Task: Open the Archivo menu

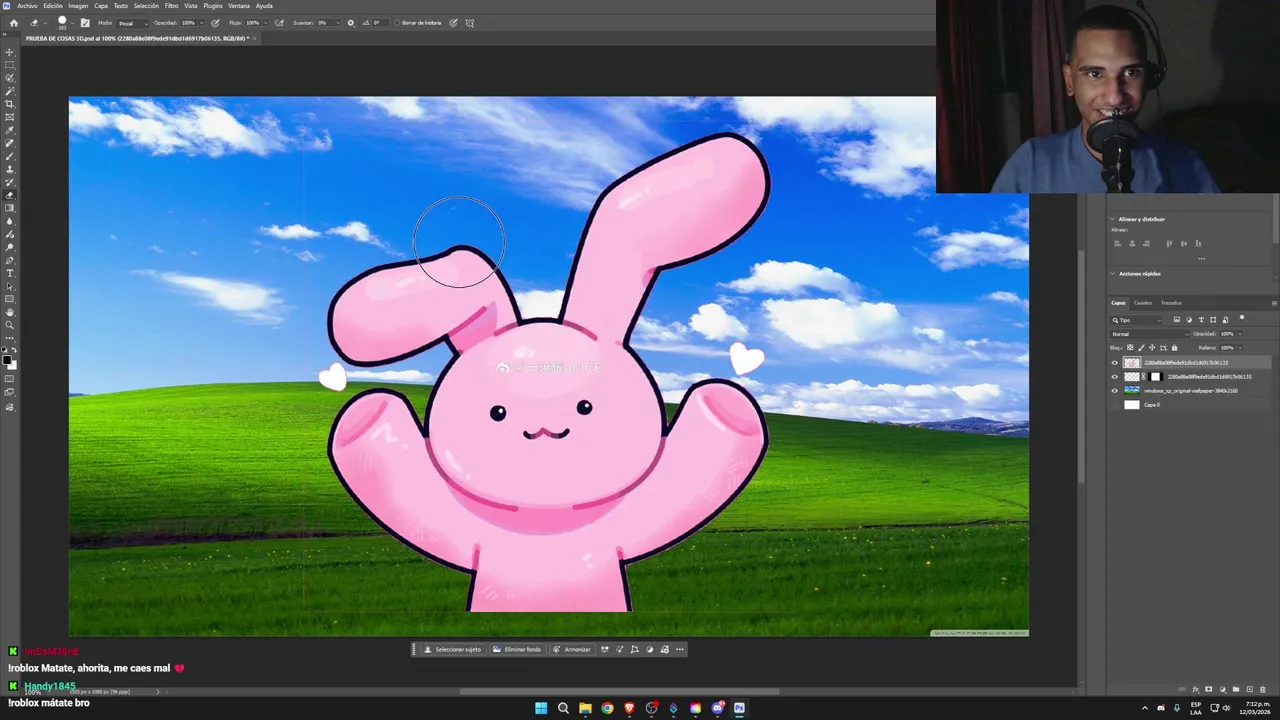Action: pyautogui.click(x=27, y=6)
